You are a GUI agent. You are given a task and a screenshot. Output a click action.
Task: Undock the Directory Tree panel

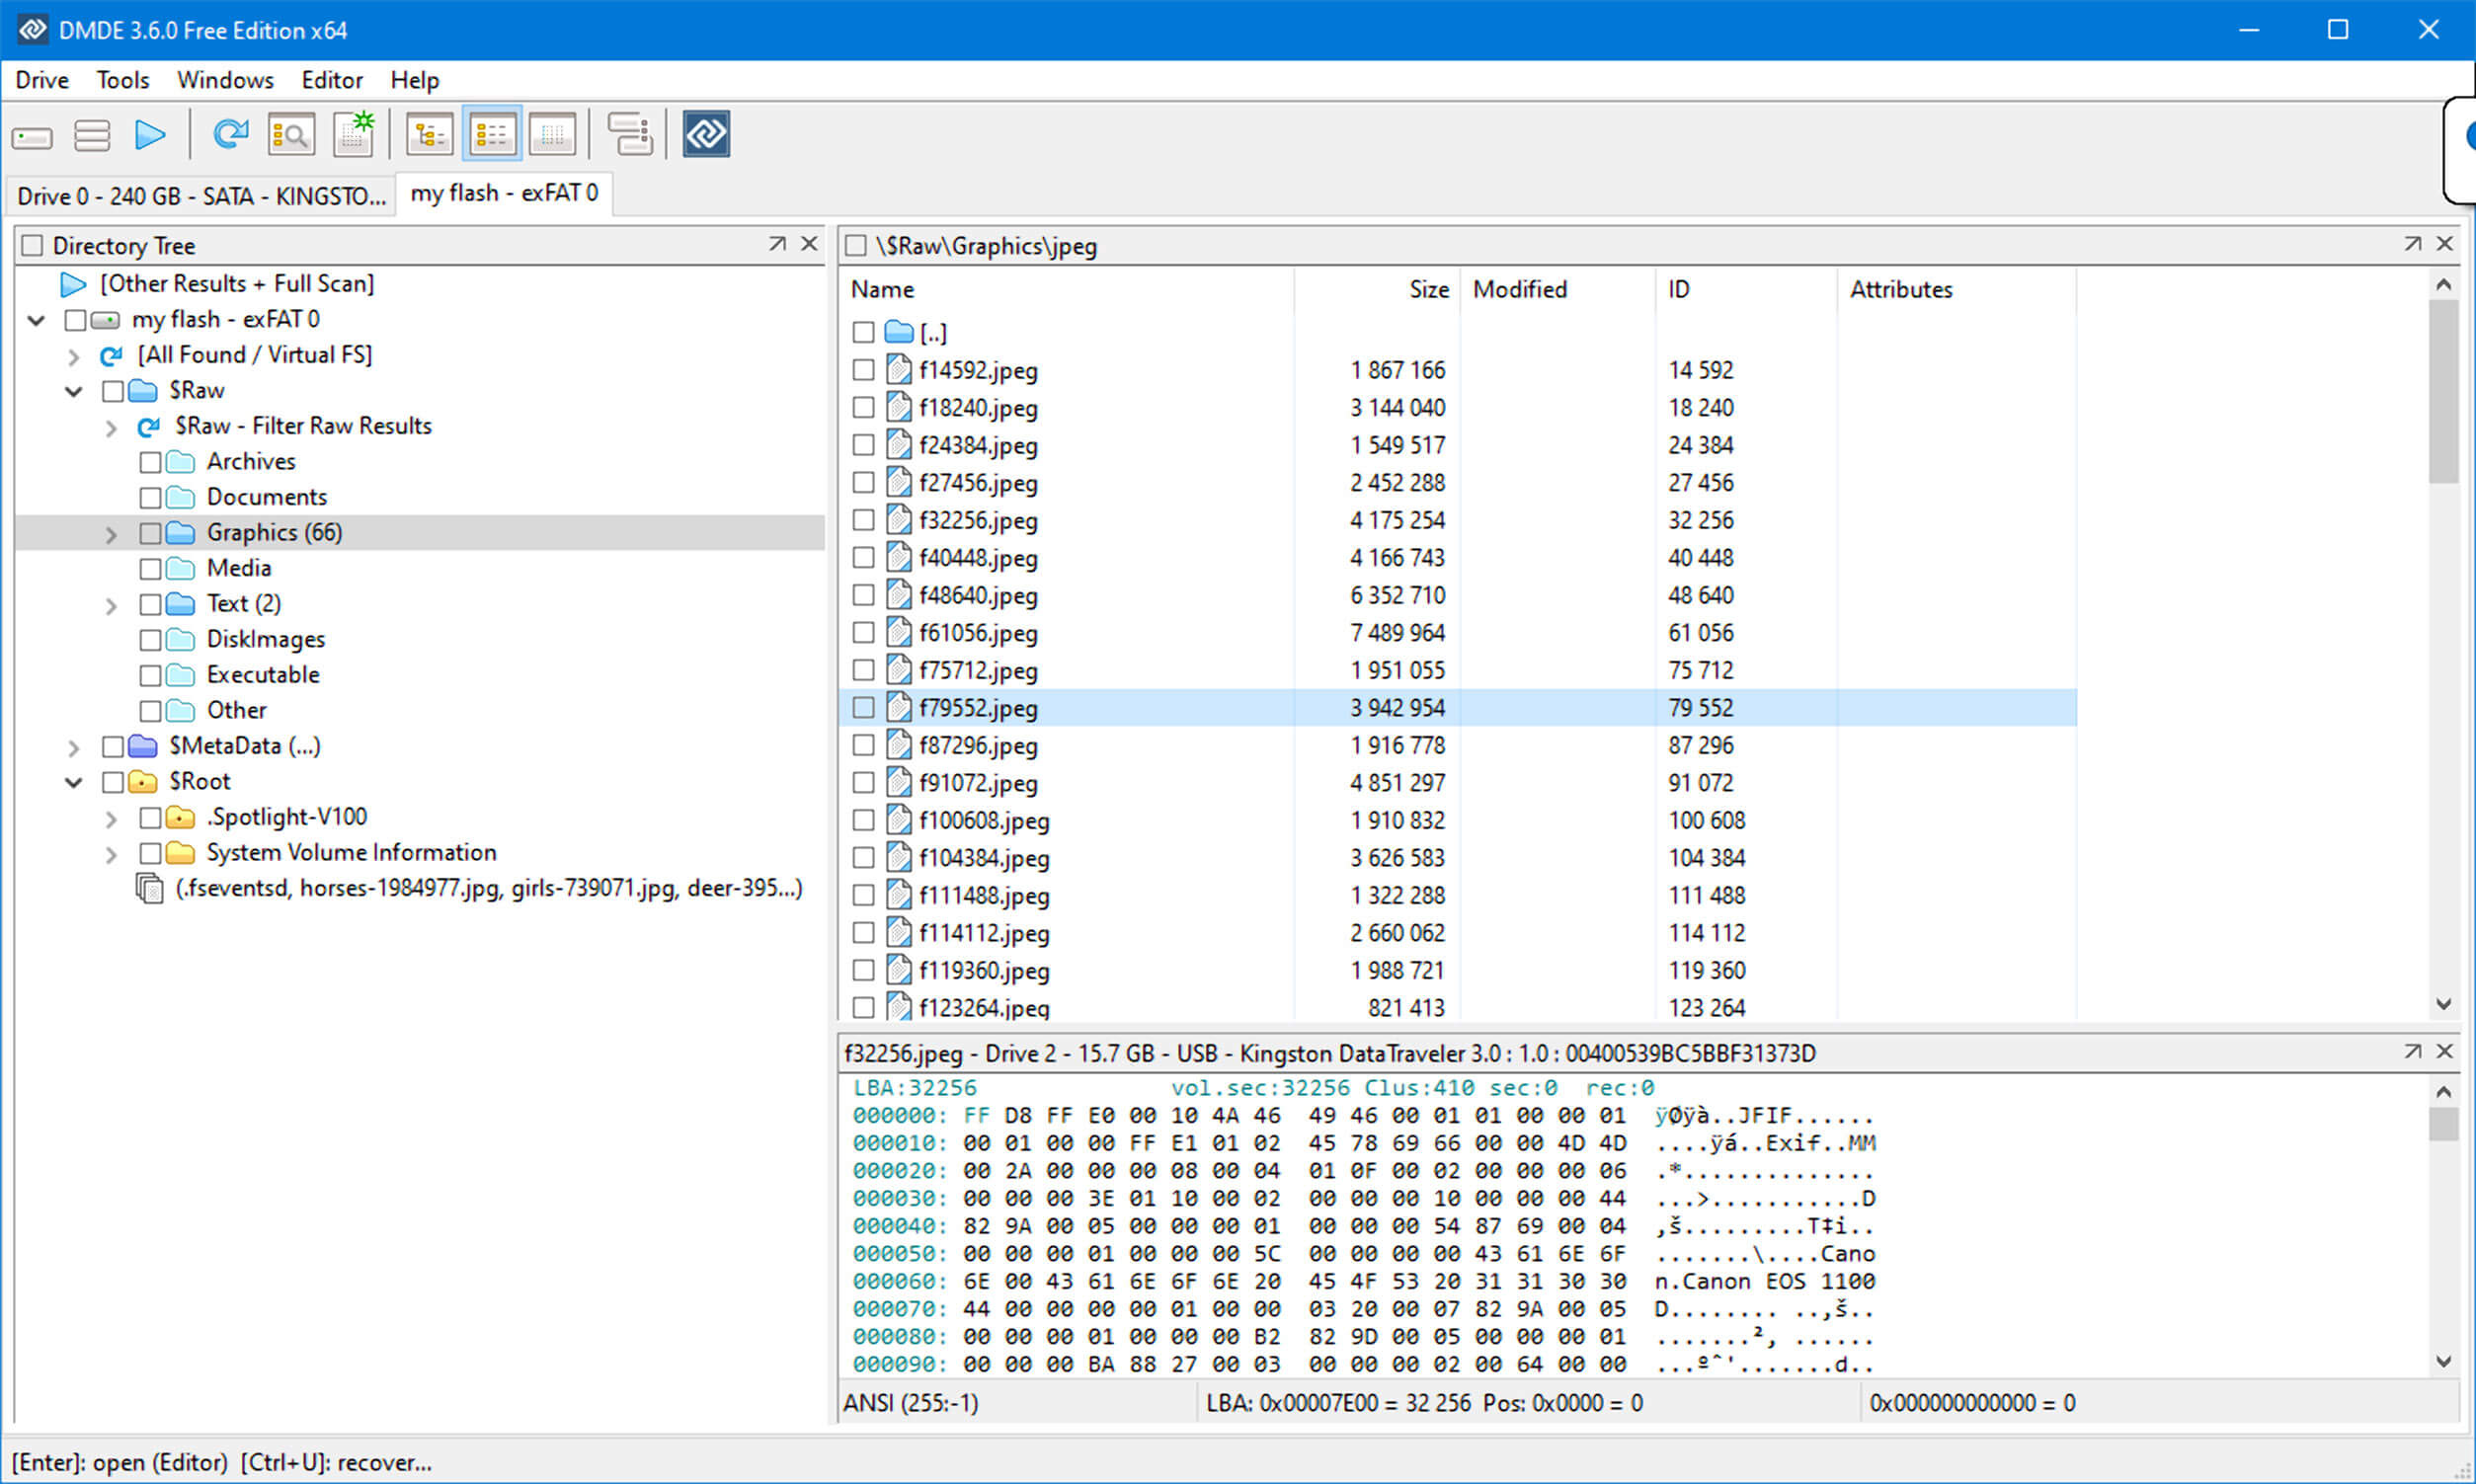click(777, 244)
